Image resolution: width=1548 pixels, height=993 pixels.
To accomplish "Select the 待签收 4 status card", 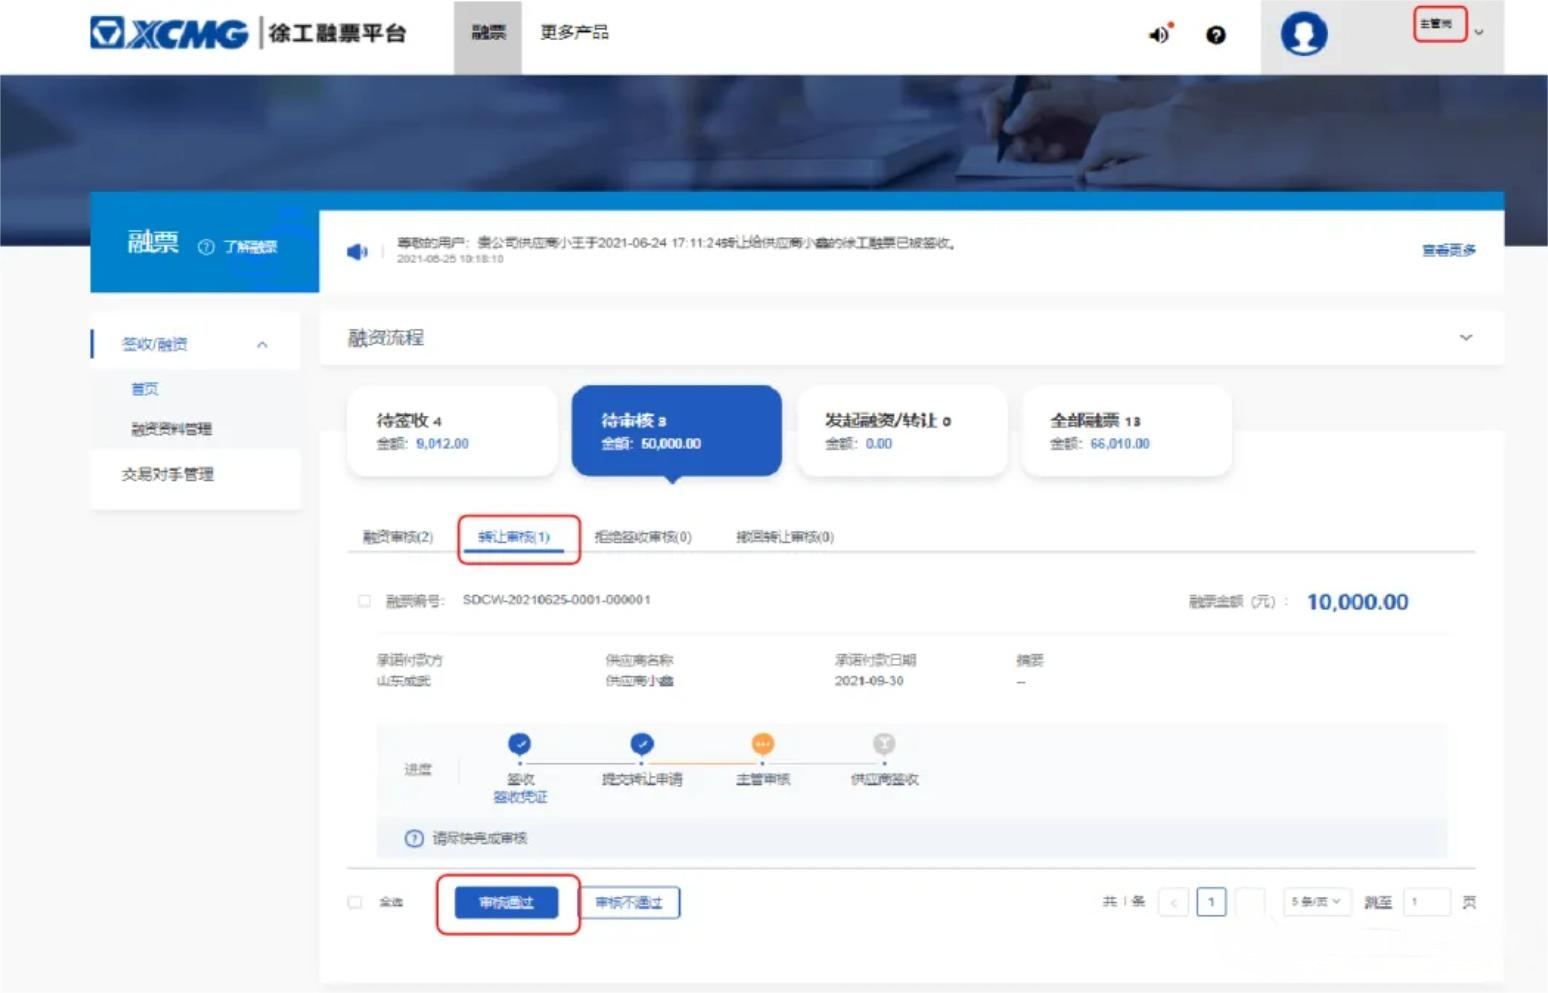I will pos(452,431).
